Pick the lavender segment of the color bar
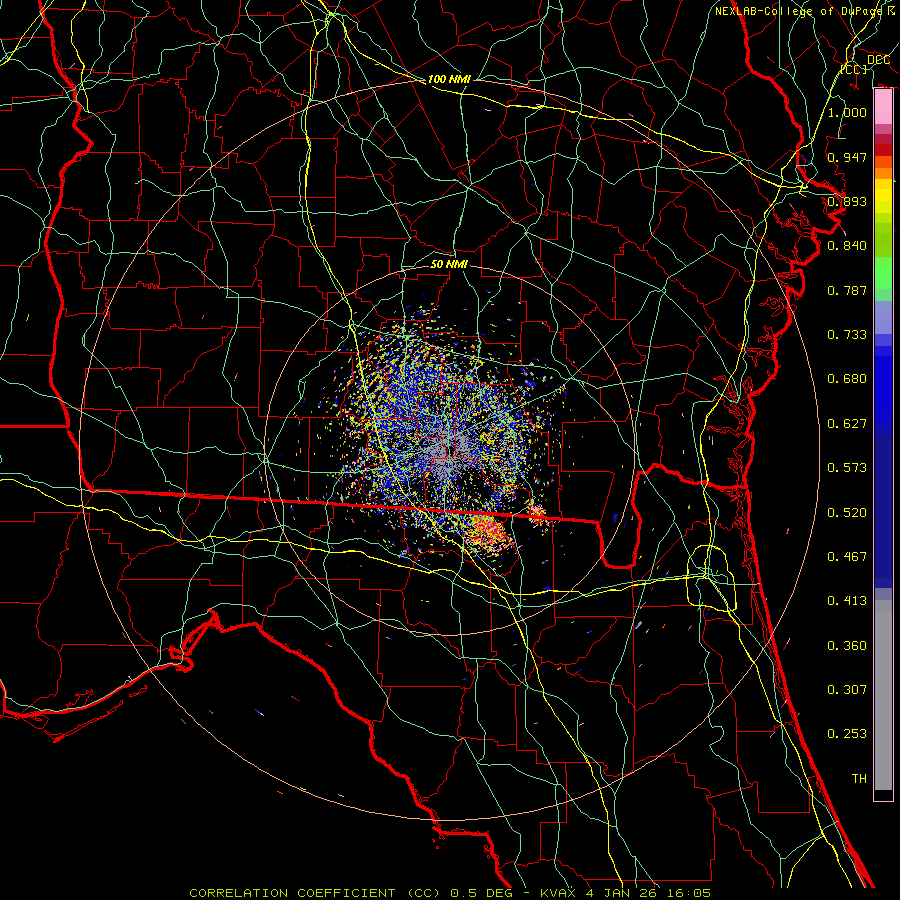 click(883, 318)
